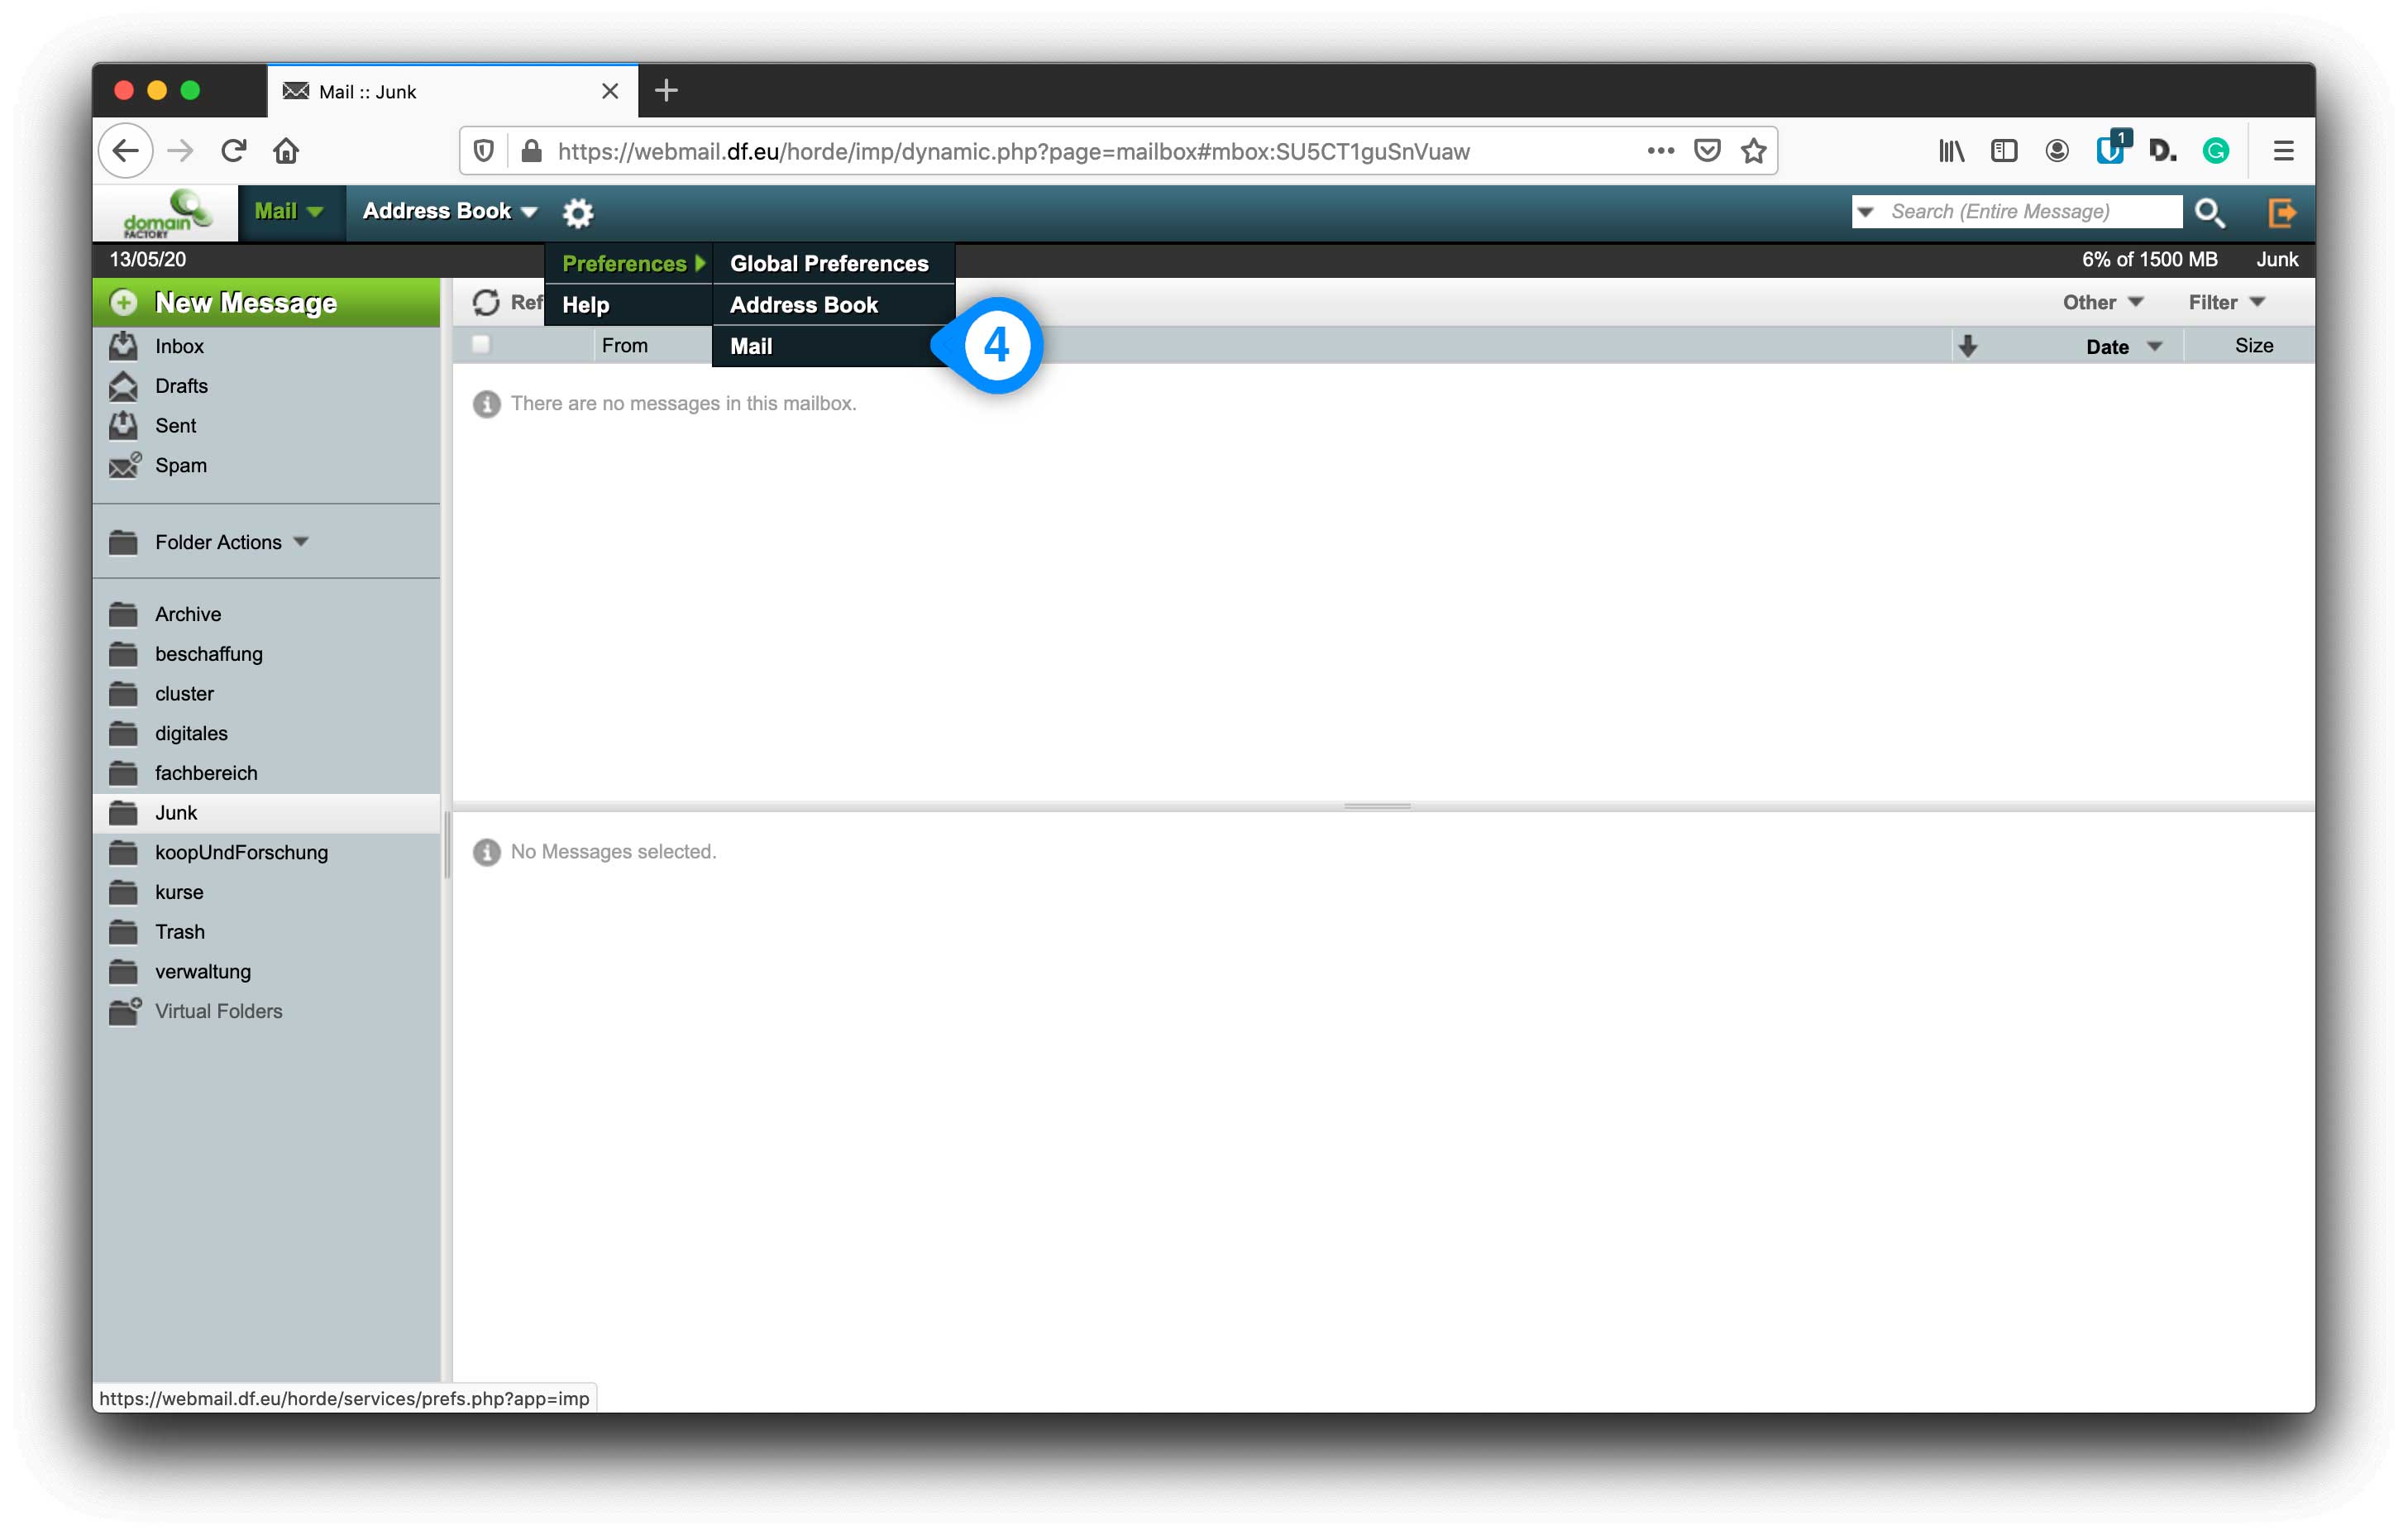Select the Junk folder
The height and width of the screenshot is (1535, 2408).
(x=266, y=813)
